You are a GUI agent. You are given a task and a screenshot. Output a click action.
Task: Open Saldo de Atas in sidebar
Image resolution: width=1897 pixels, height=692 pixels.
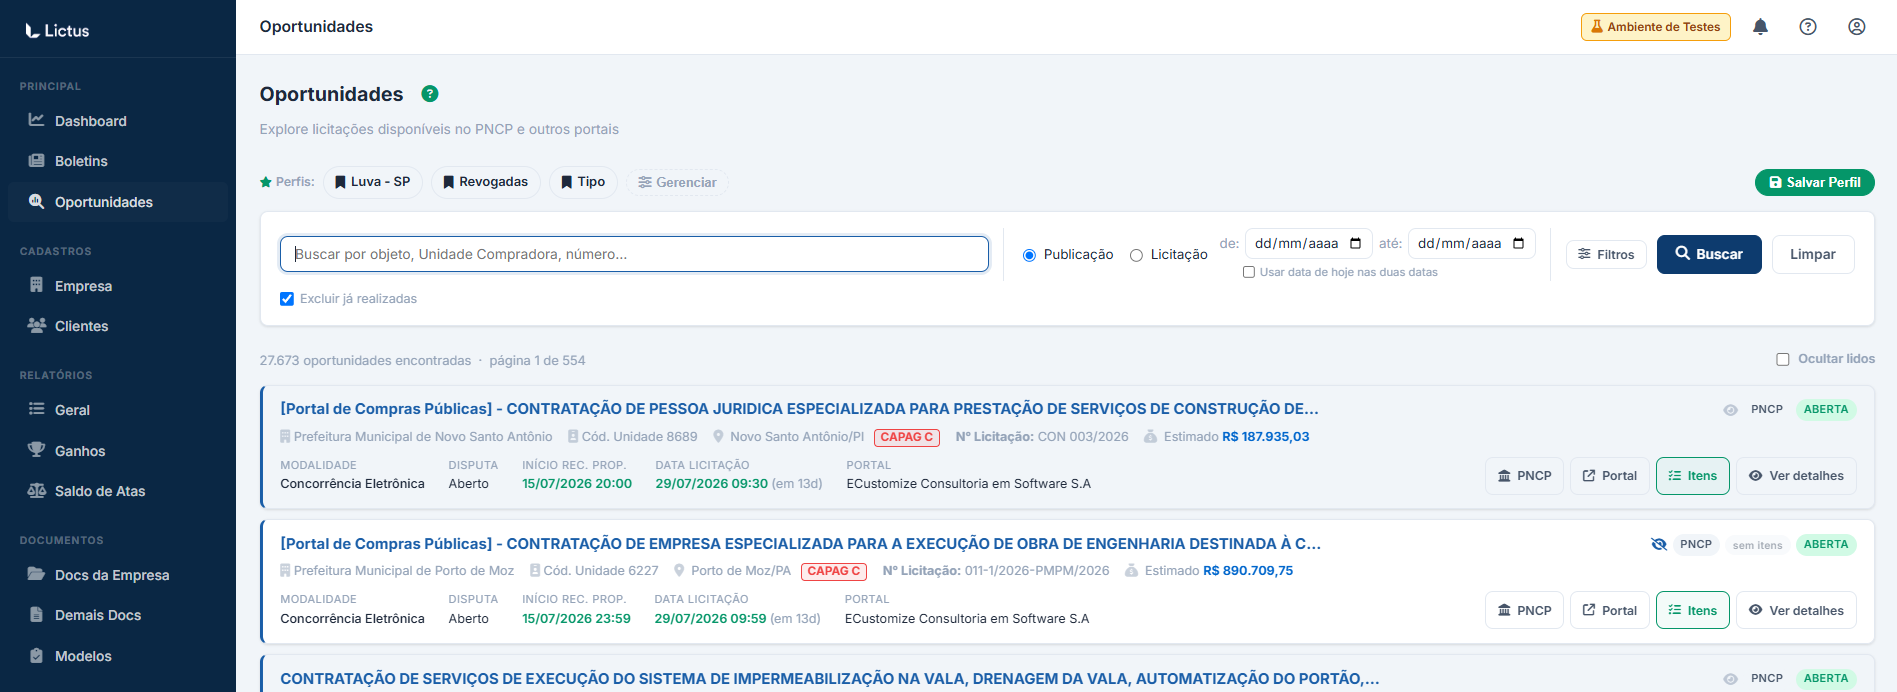(118, 491)
